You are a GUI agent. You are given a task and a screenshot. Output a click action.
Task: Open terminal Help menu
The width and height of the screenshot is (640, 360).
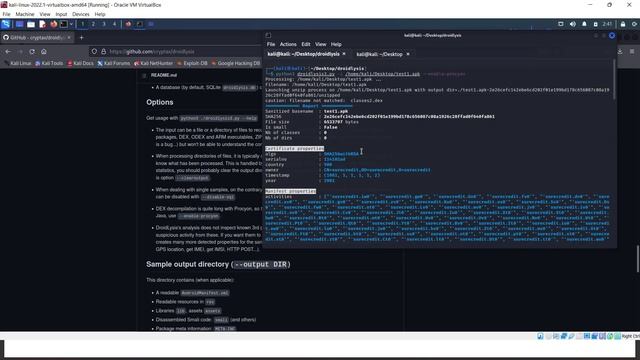click(336, 44)
